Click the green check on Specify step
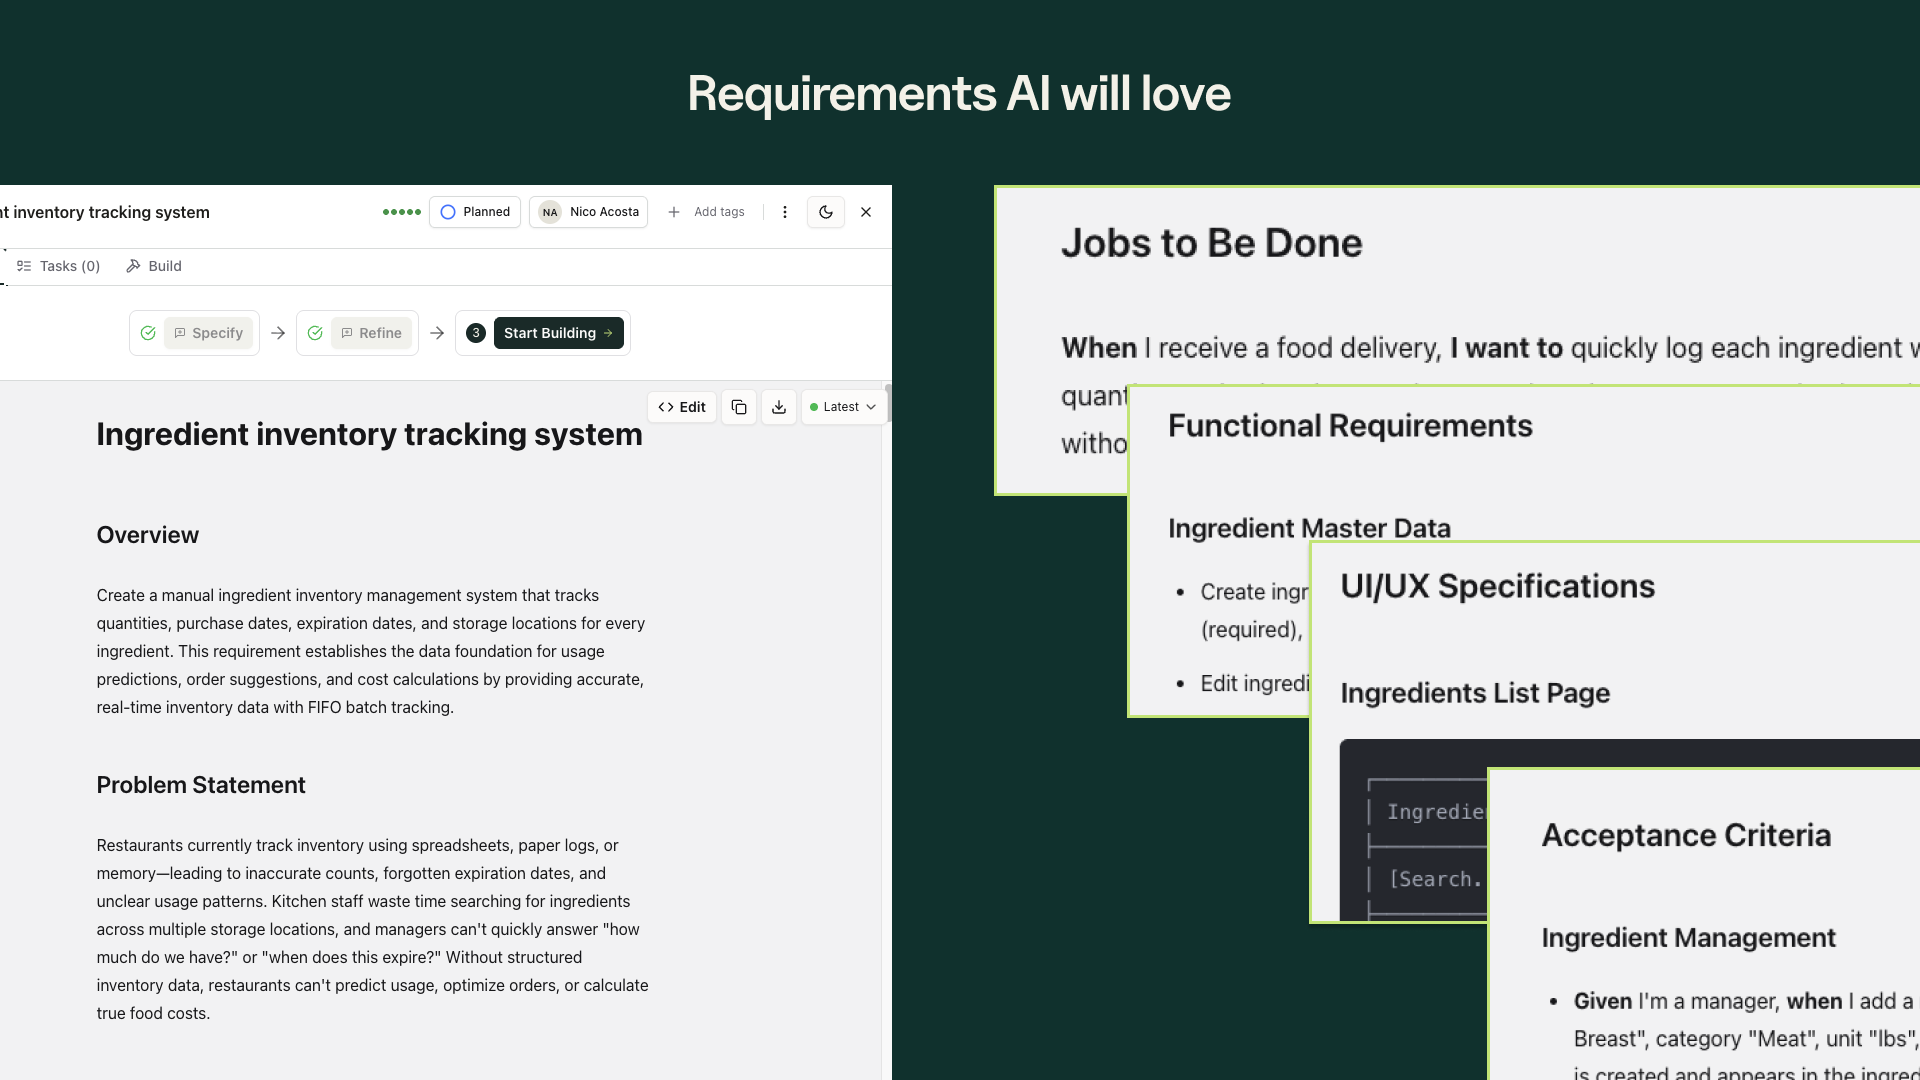 pos(148,333)
